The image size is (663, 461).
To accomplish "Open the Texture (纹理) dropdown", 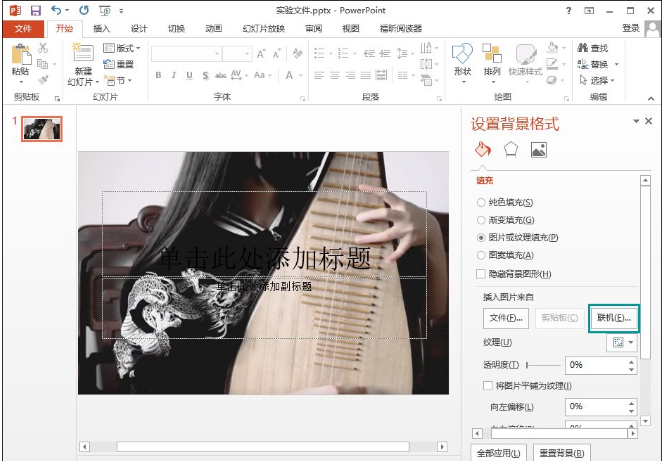I will pyautogui.click(x=622, y=343).
